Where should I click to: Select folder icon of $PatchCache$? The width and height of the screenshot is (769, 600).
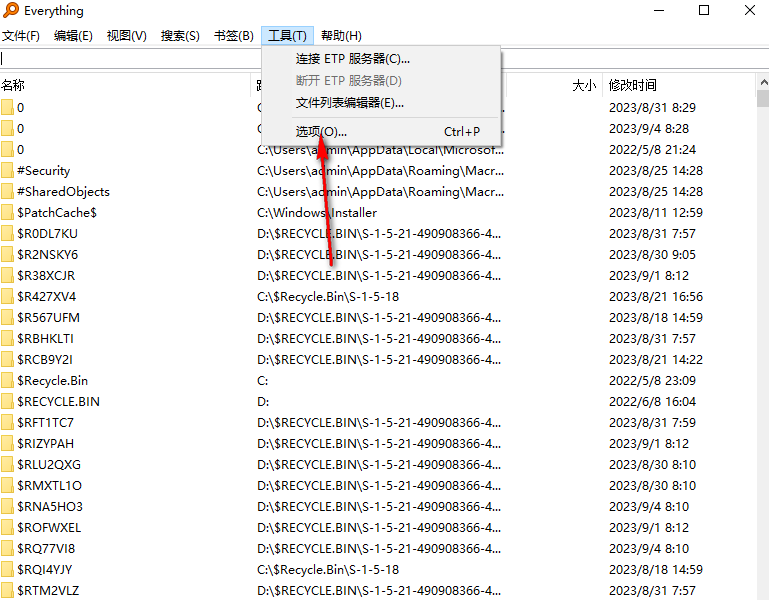pyautogui.click(x=7, y=213)
